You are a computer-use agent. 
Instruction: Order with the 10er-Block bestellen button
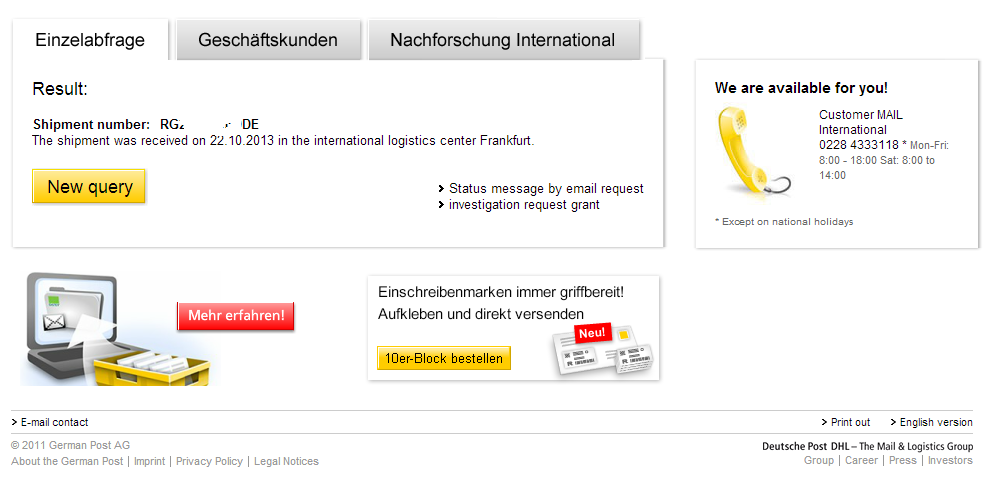pyautogui.click(x=444, y=358)
